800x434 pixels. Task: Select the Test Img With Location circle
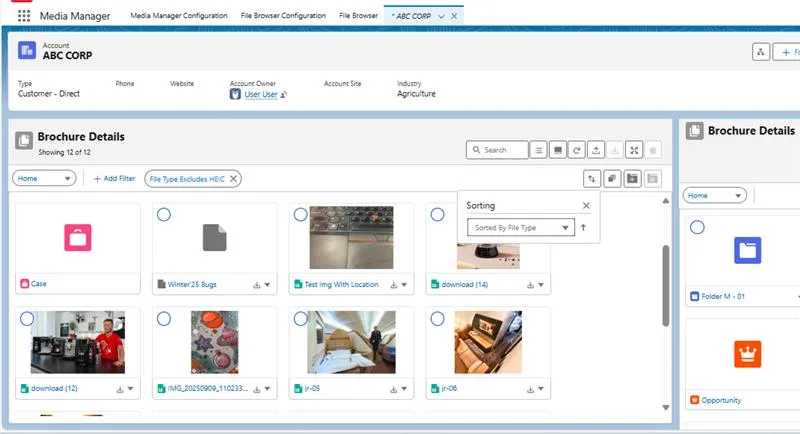(301, 215)
